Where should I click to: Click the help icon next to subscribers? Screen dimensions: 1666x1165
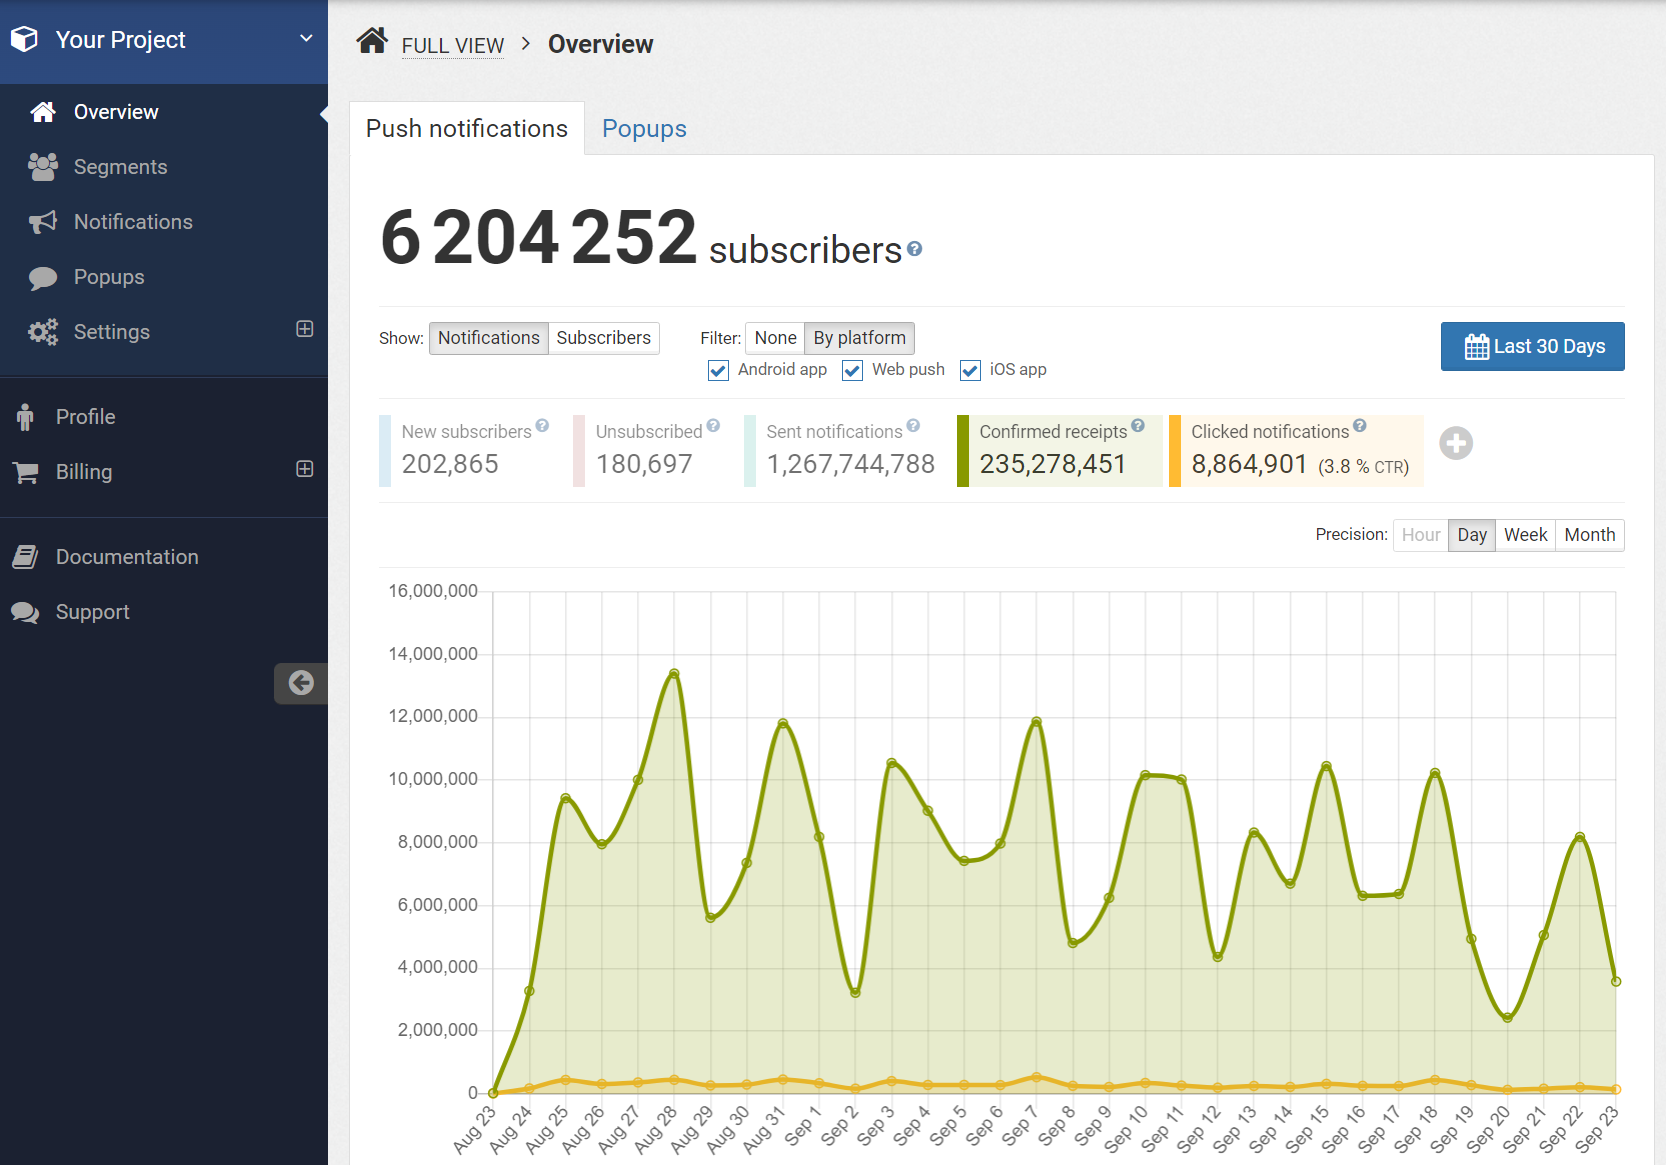(915, 249)
